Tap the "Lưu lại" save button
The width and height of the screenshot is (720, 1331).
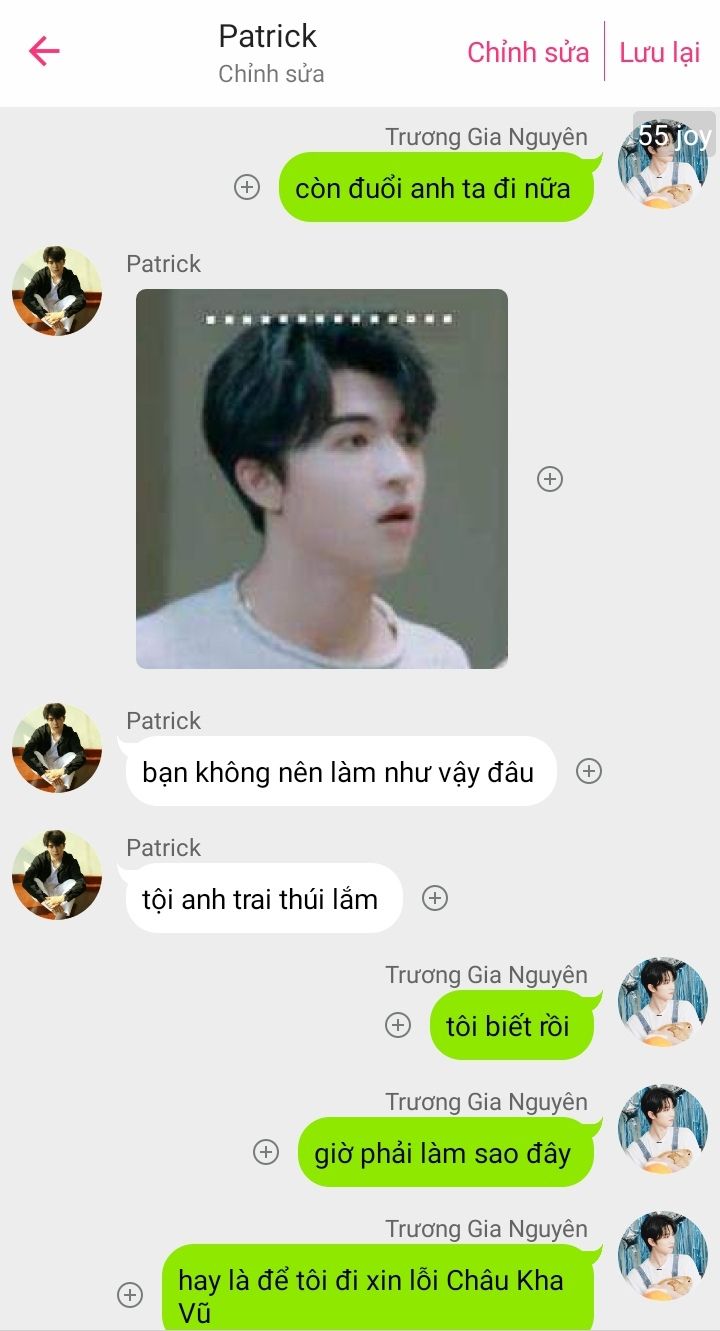(x=660, y=52)
